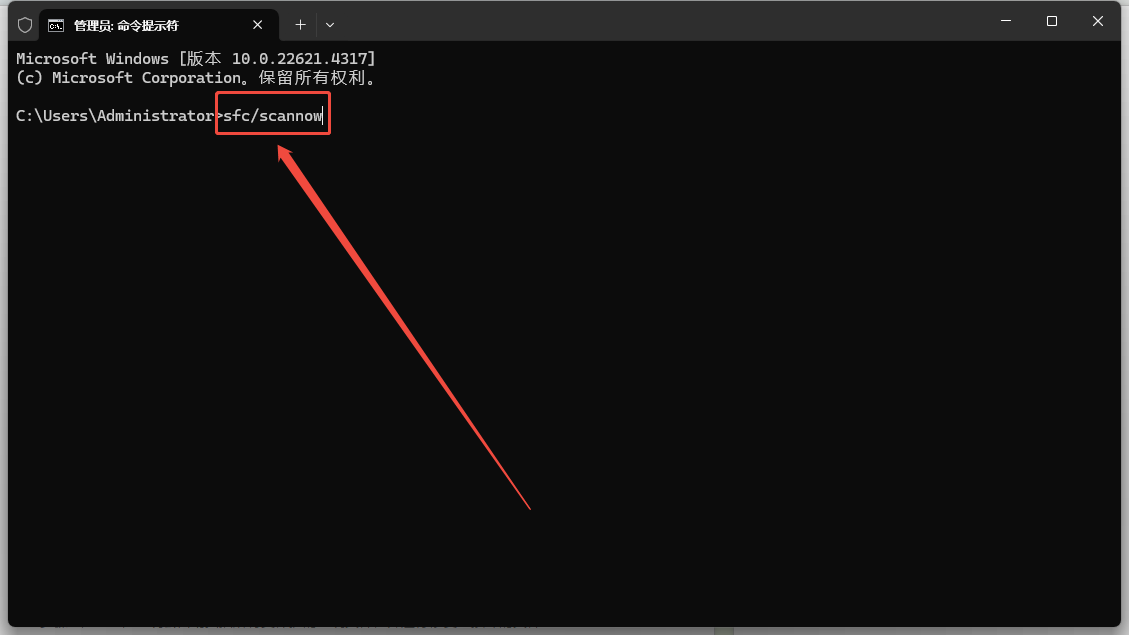Click the Microsoft Corporation copyright line
Screen dimensions: 1129x635
196,78
